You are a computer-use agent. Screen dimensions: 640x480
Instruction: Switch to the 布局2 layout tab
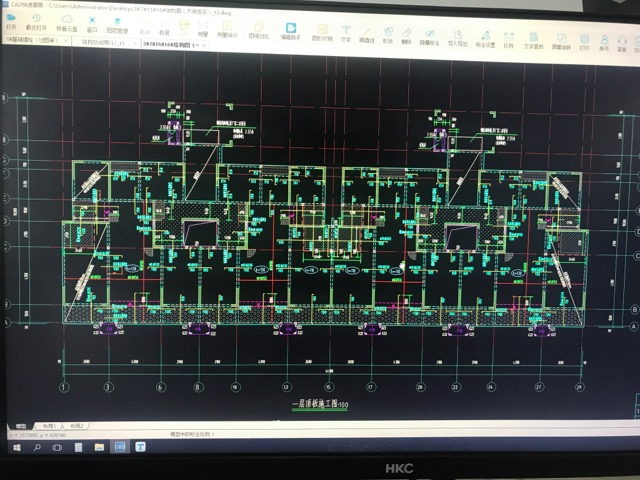point(76,426)
